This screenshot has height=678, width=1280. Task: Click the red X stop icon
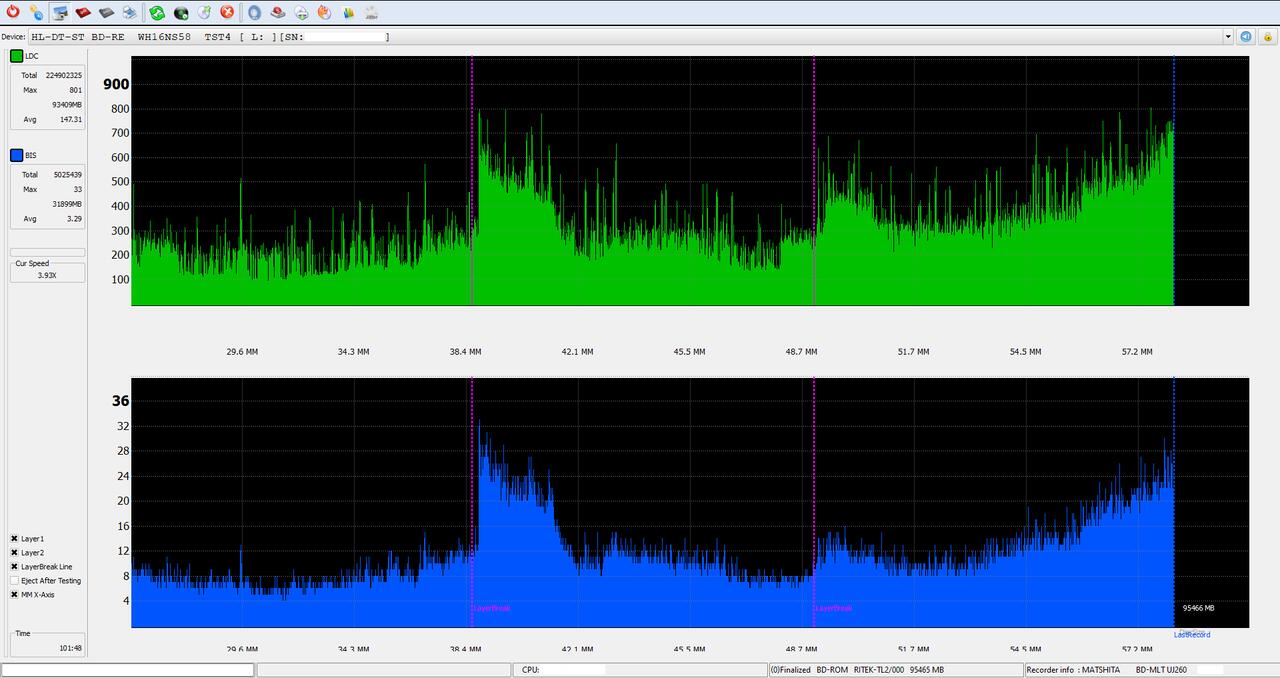click(x=227, y=12)
